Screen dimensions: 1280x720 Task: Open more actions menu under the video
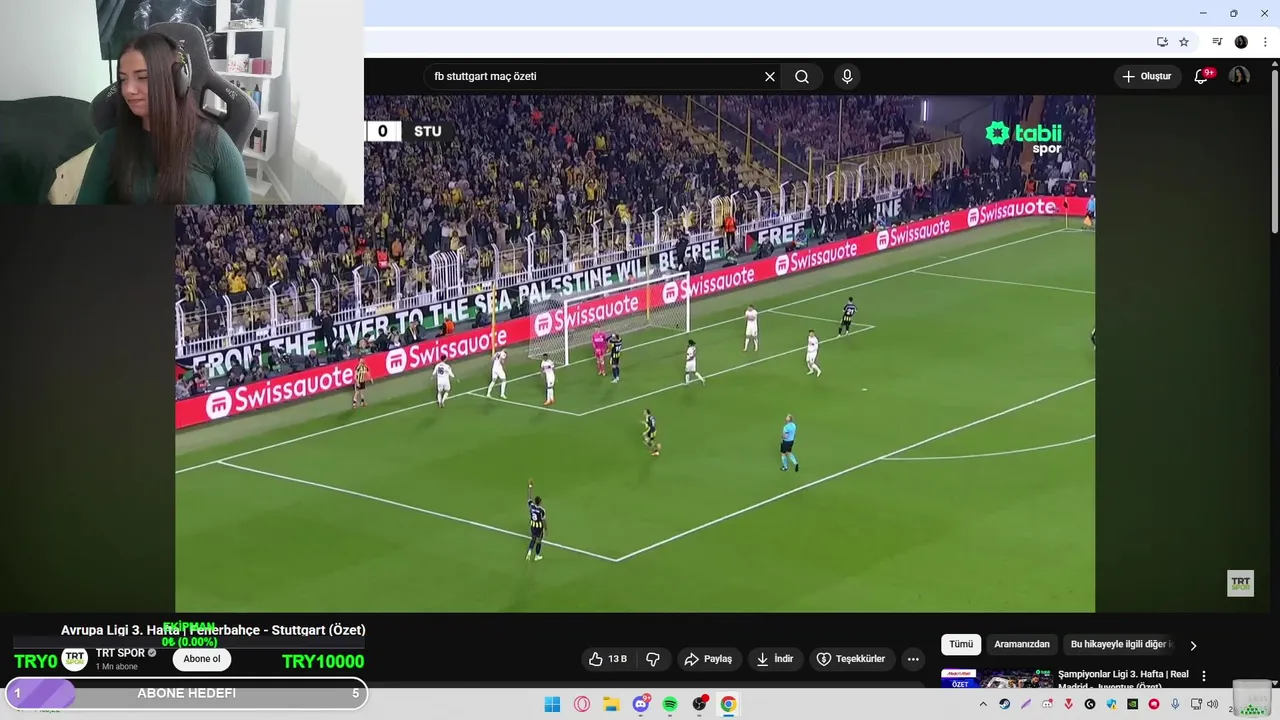(x=913, y=659)
